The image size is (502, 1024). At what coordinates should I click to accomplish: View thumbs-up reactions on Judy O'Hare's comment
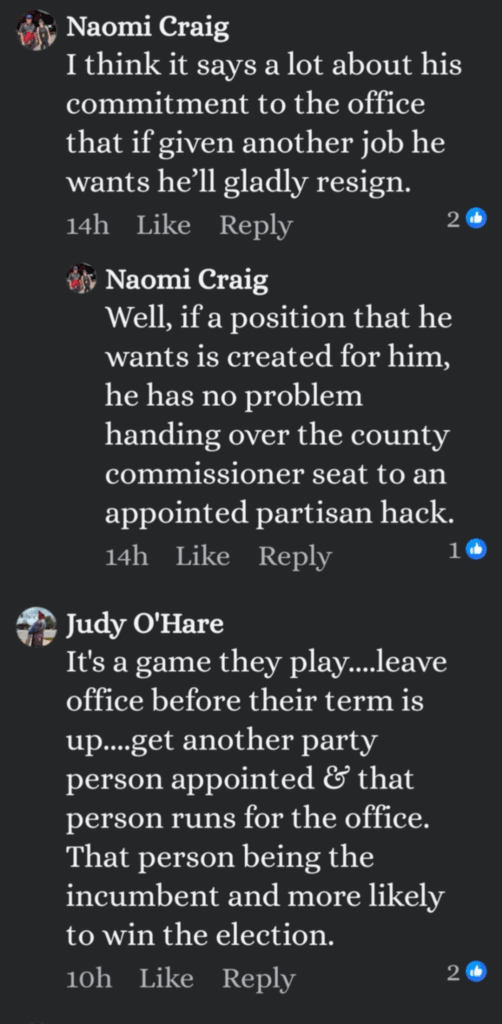[x=467, y=972]
